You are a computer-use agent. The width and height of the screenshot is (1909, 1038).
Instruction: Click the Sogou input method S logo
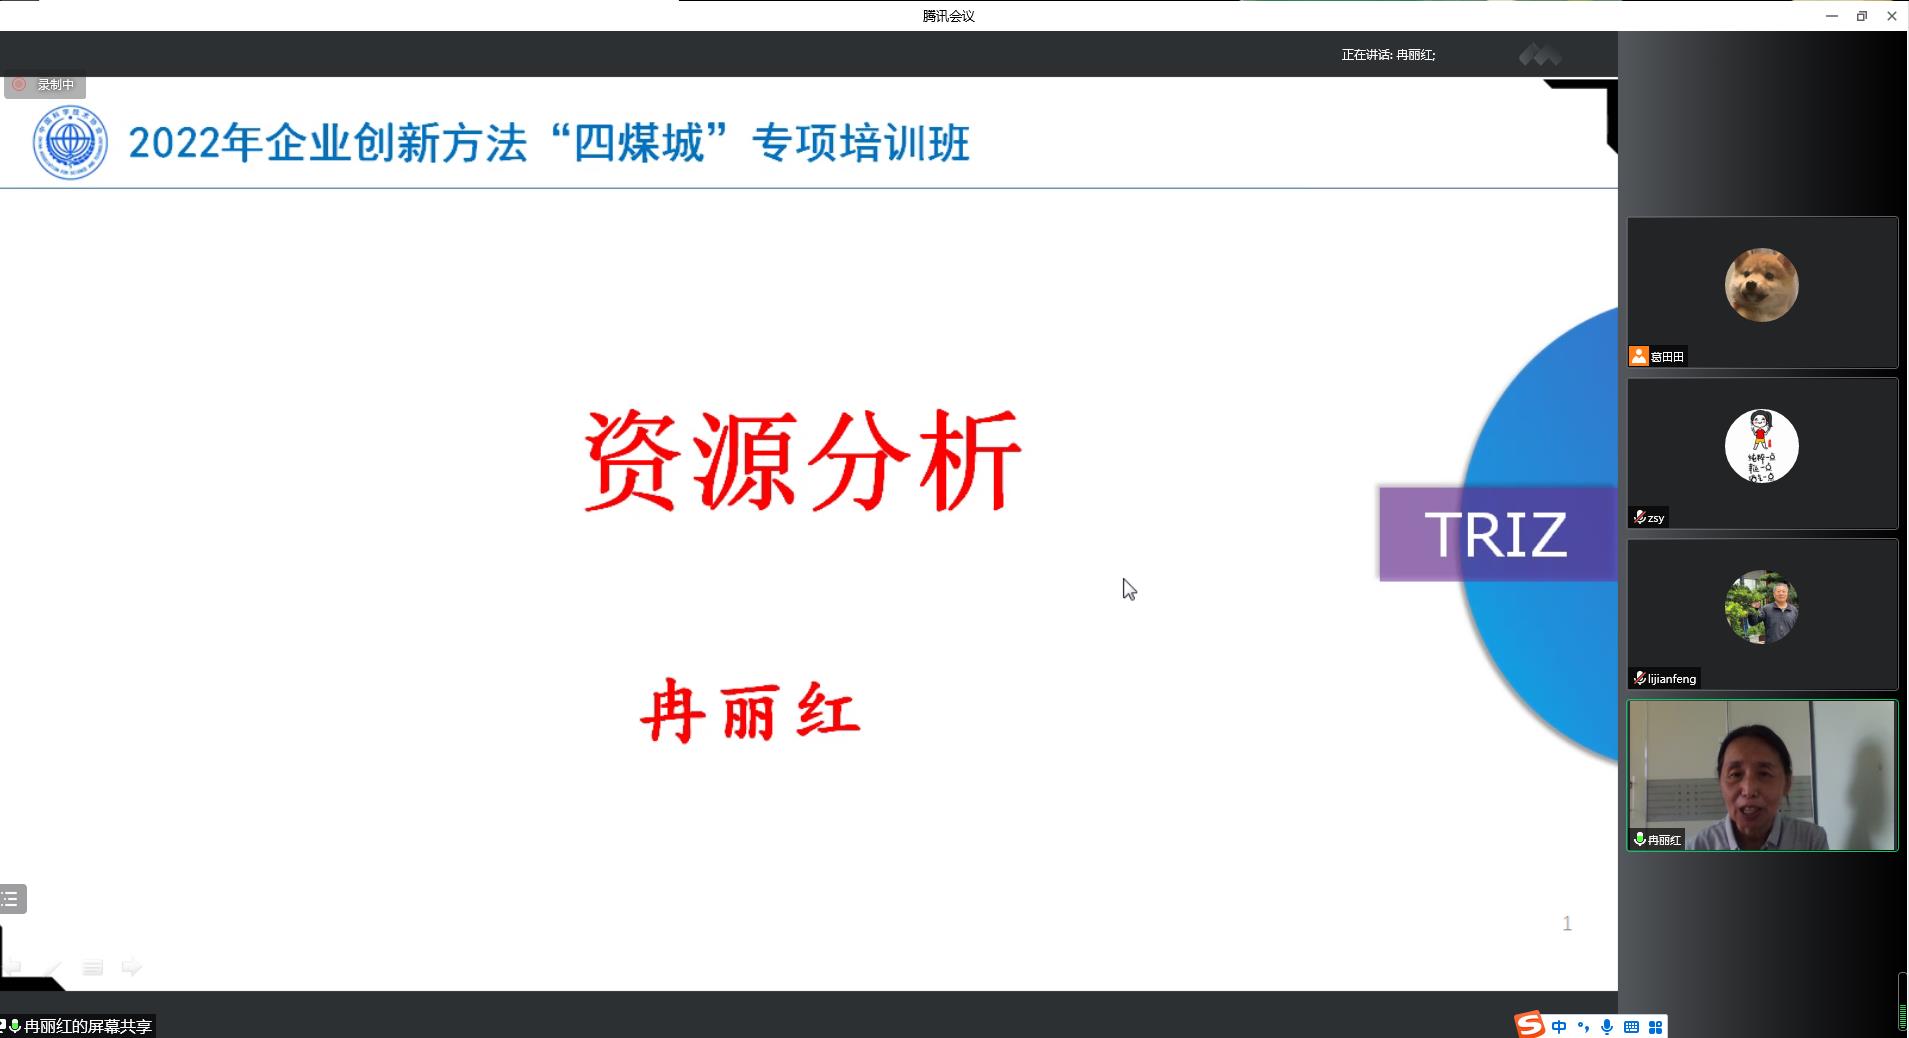pyautogui.click(x=1529, y=1025)
